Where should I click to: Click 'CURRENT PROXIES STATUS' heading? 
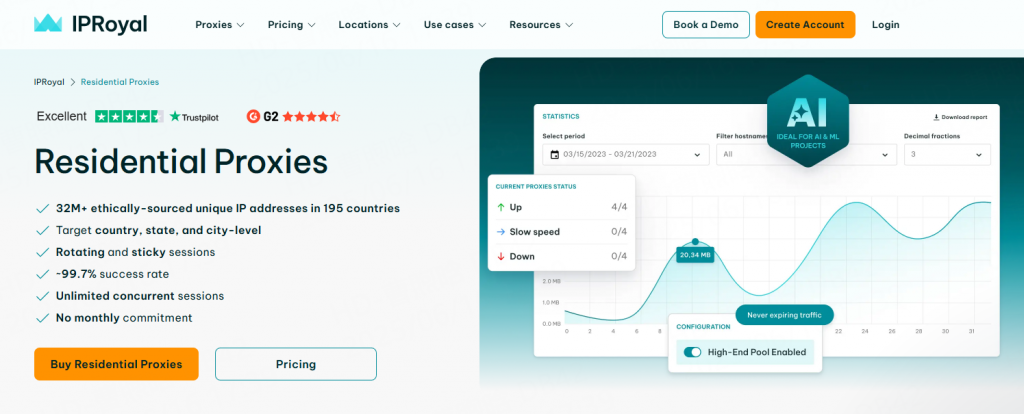(536, 187)
